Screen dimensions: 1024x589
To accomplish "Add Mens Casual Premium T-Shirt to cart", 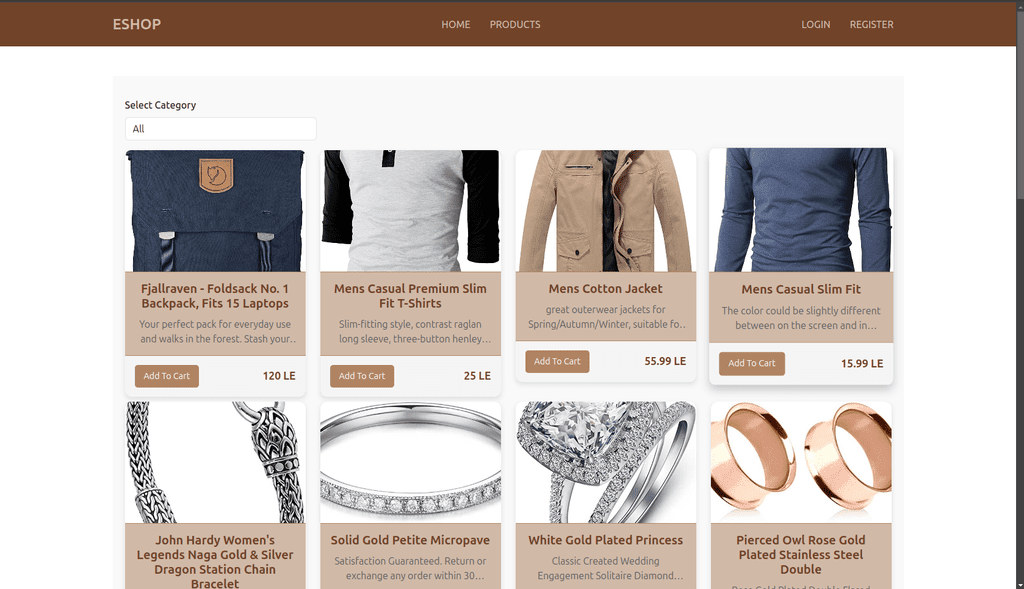I will [x=362, y=376].
